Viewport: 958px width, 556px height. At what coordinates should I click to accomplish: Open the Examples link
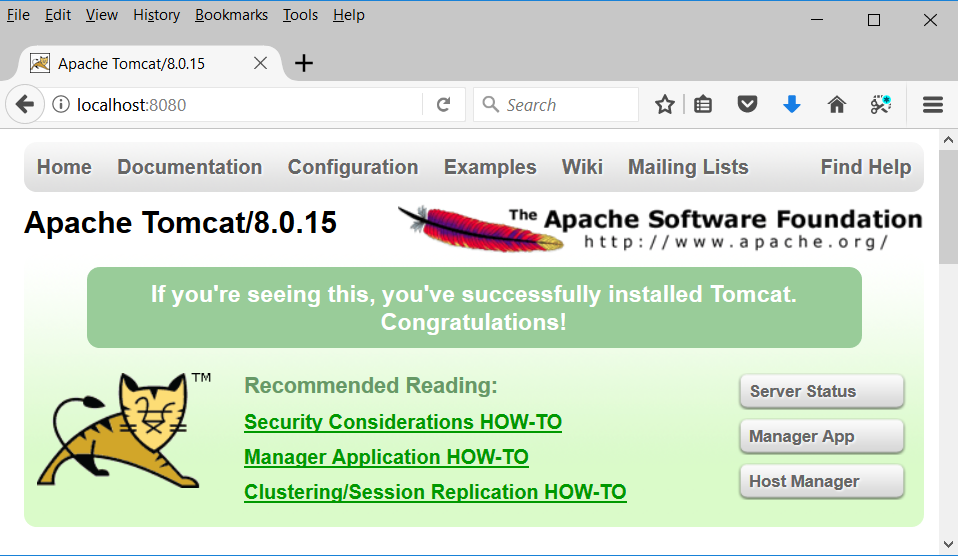(x=490, y=167)
